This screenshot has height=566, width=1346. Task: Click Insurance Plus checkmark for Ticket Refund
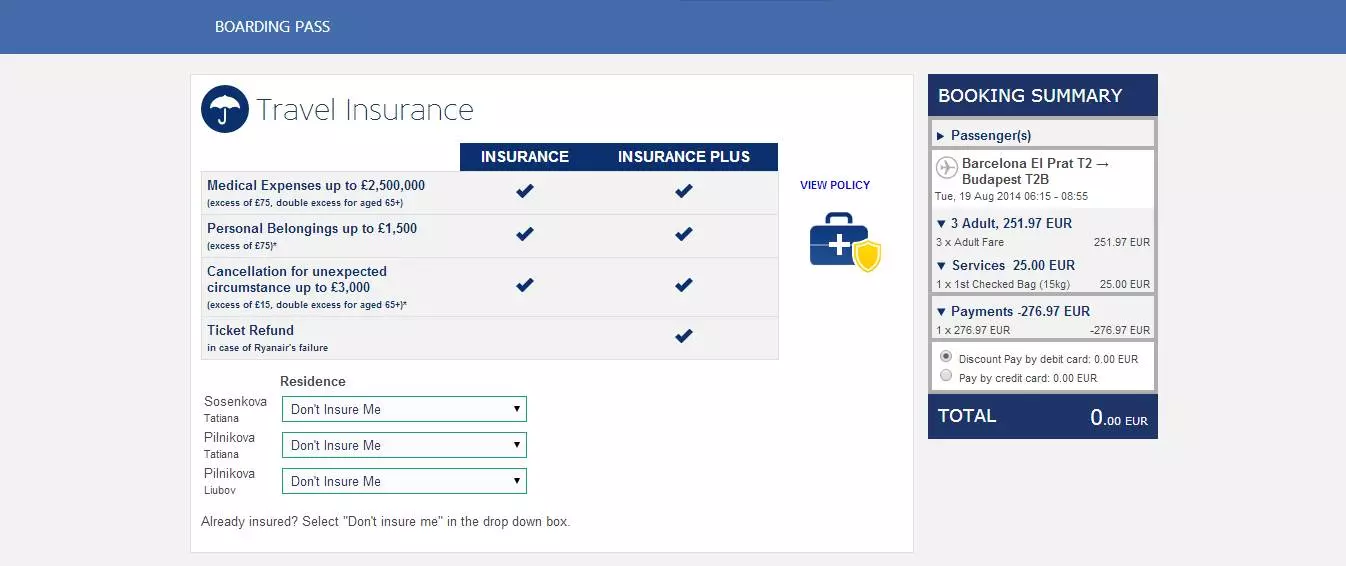point(683,337)
